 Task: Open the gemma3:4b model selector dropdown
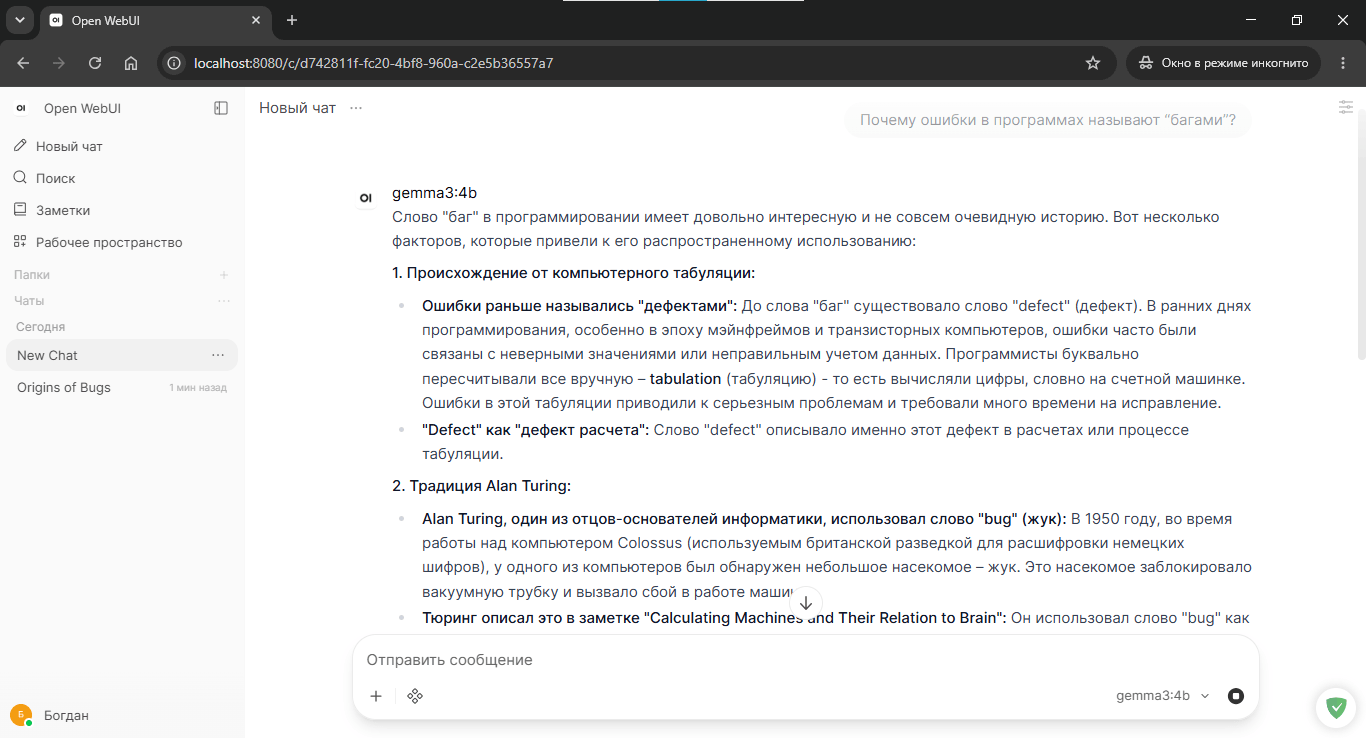click(x=1163, y=696)
